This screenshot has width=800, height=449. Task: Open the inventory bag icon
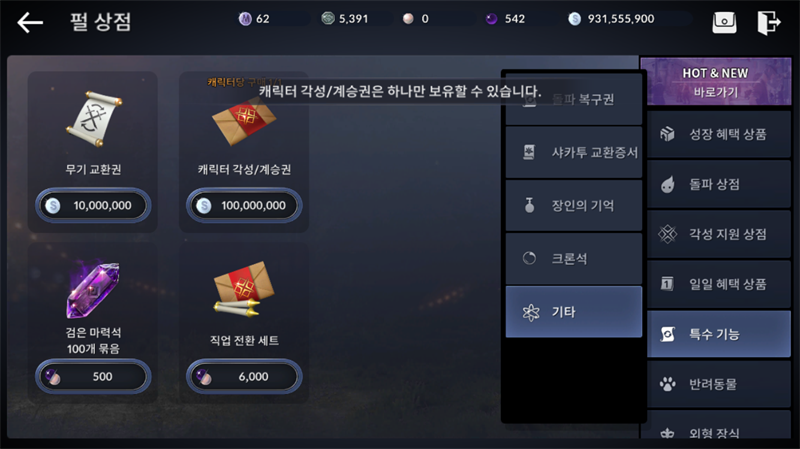pos(724,22)
